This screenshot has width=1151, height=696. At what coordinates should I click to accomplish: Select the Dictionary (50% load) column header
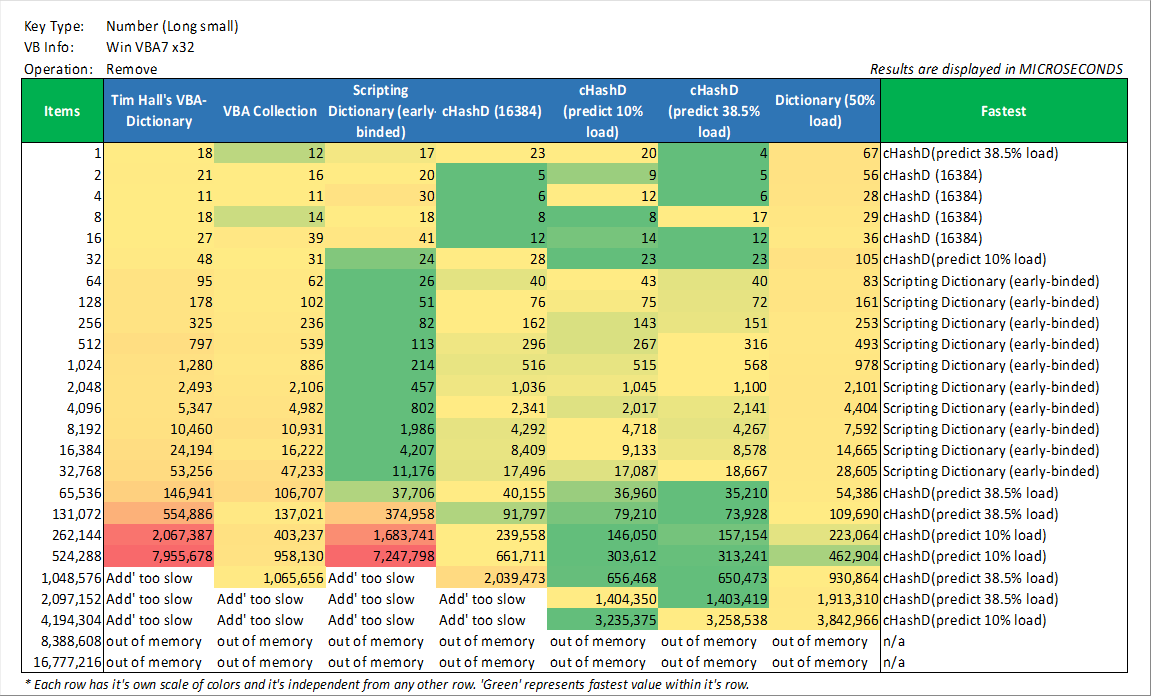click(x=825, y=111)
